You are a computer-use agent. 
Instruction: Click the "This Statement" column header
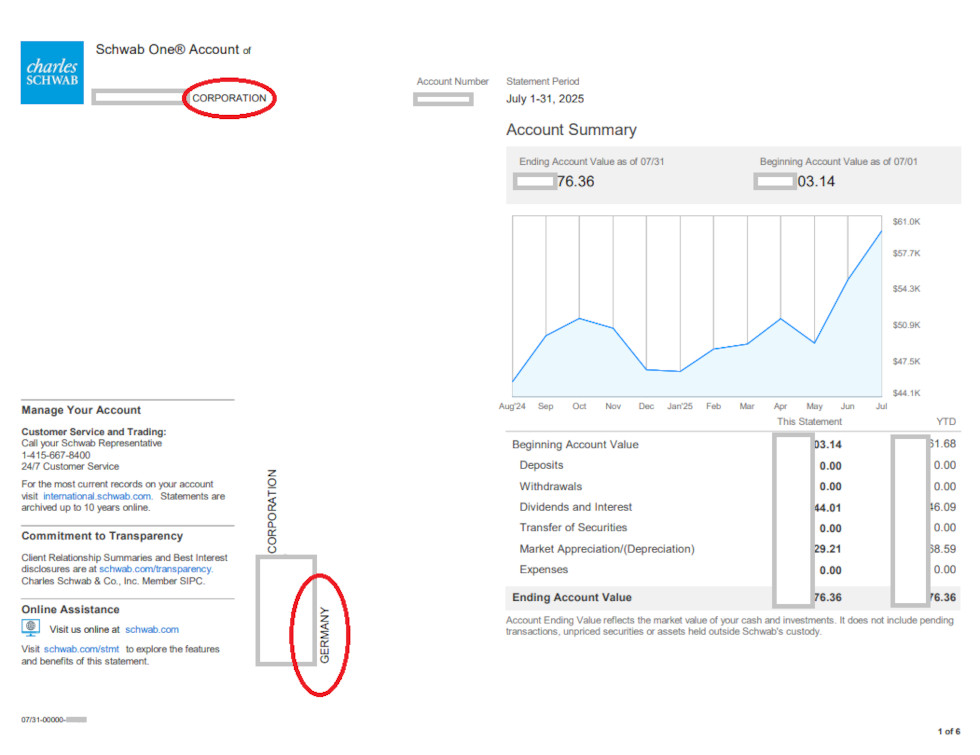click(x=809, y=422)
